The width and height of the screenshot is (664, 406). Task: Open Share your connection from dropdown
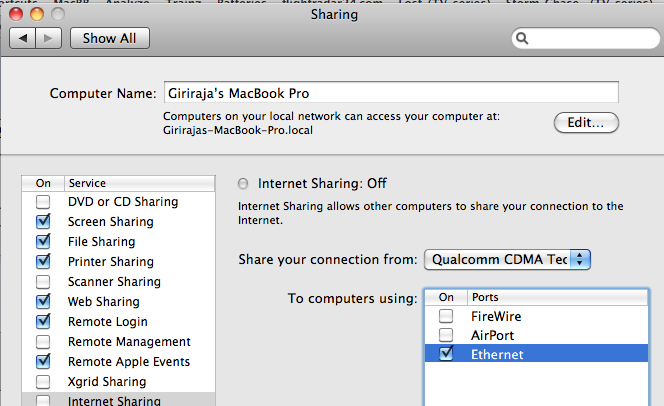[x=507, y=259]
